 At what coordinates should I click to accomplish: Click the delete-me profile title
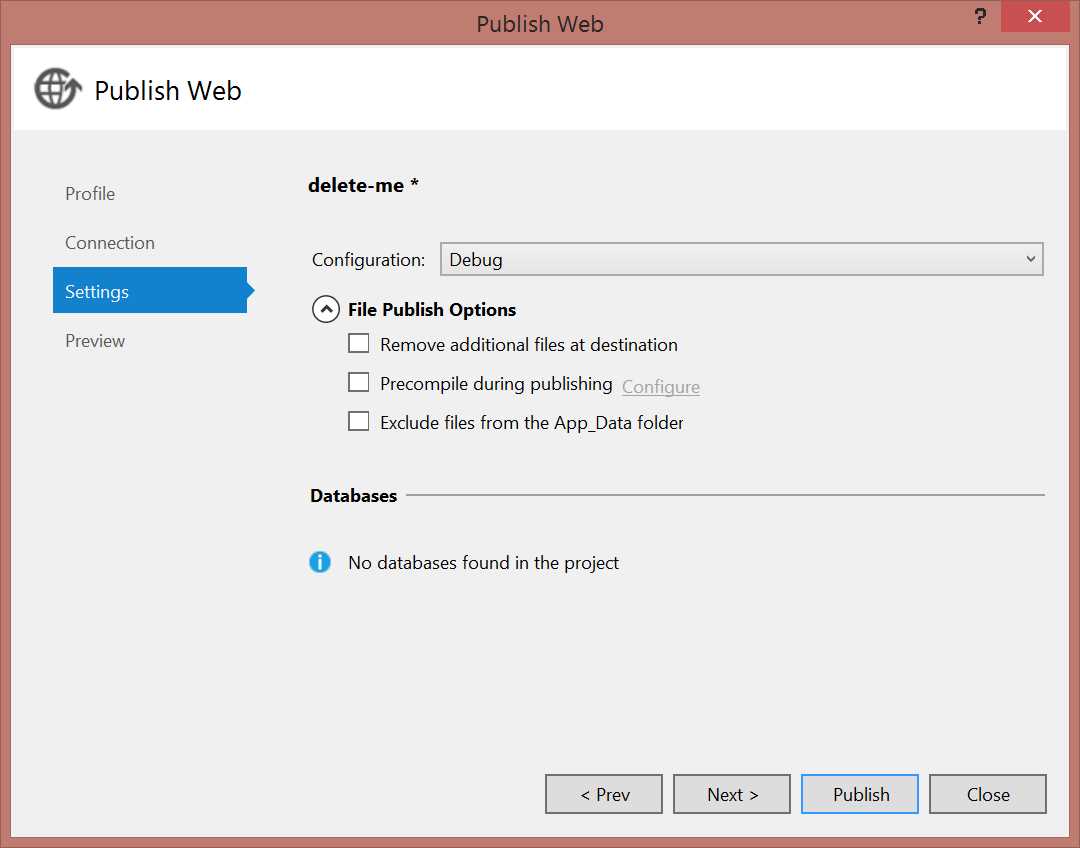(364, 184)
